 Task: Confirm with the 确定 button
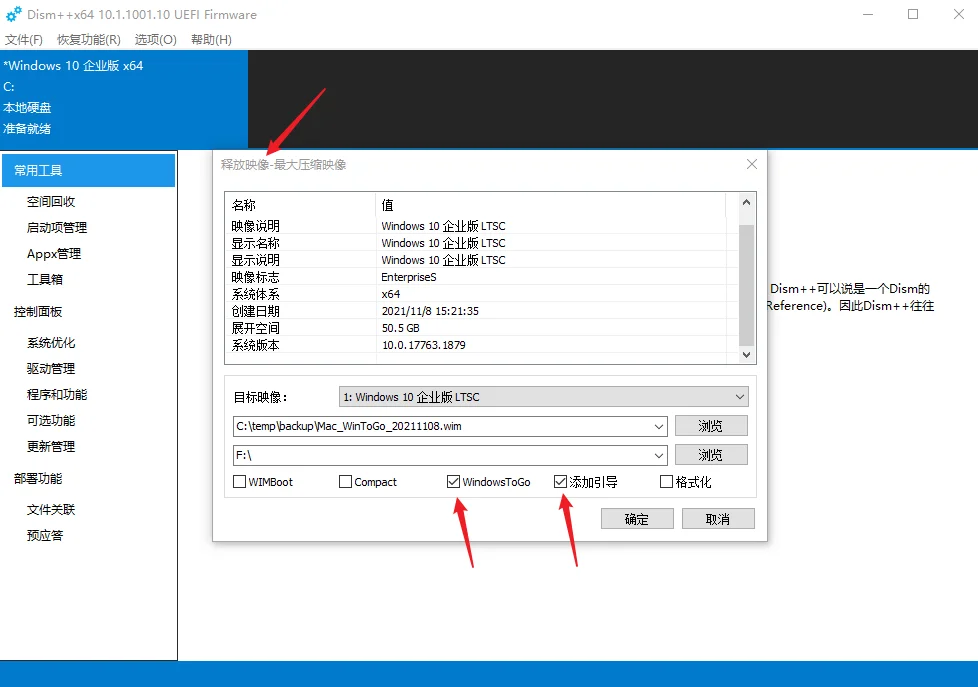point(637,519)
